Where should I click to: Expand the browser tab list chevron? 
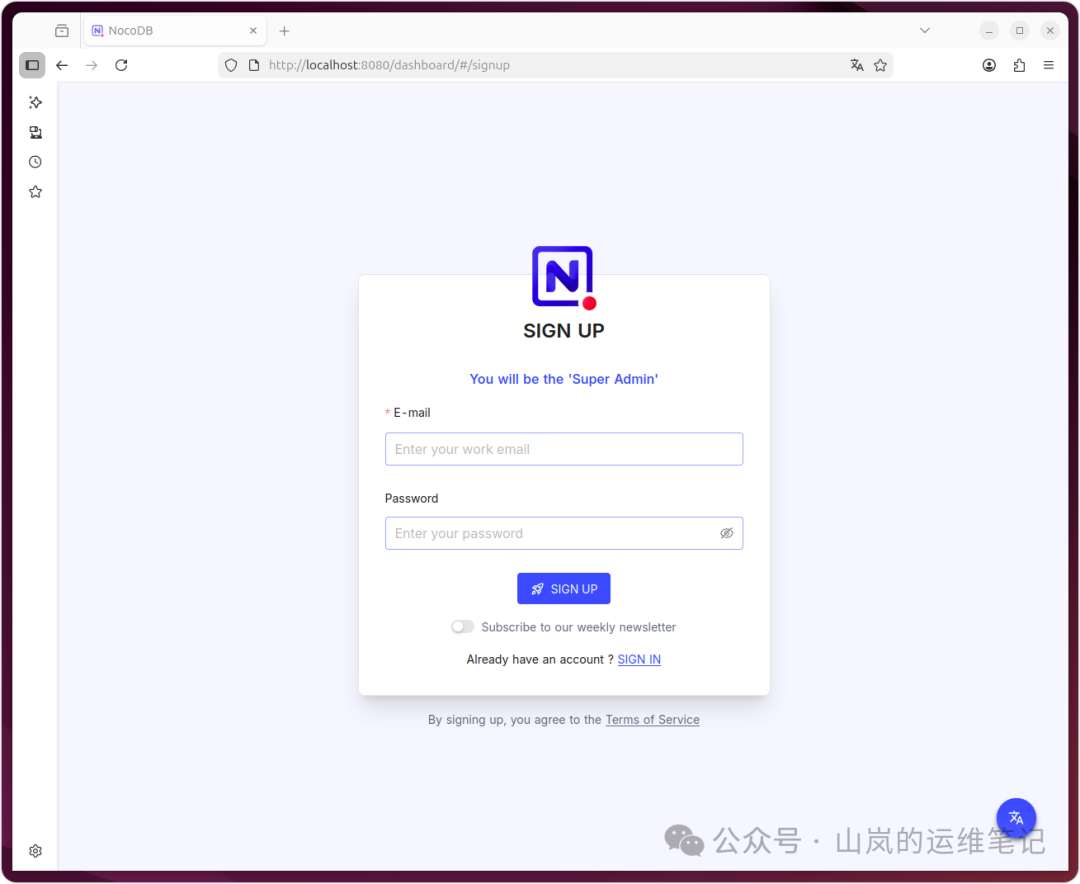pos(924,30)
